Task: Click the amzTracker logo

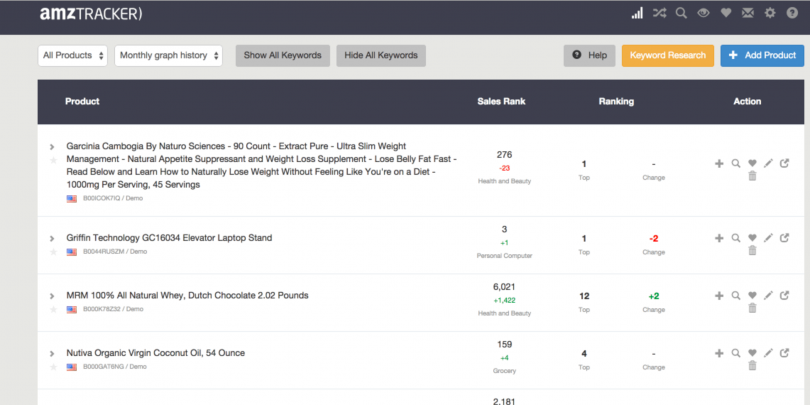Action: point(91,14)
